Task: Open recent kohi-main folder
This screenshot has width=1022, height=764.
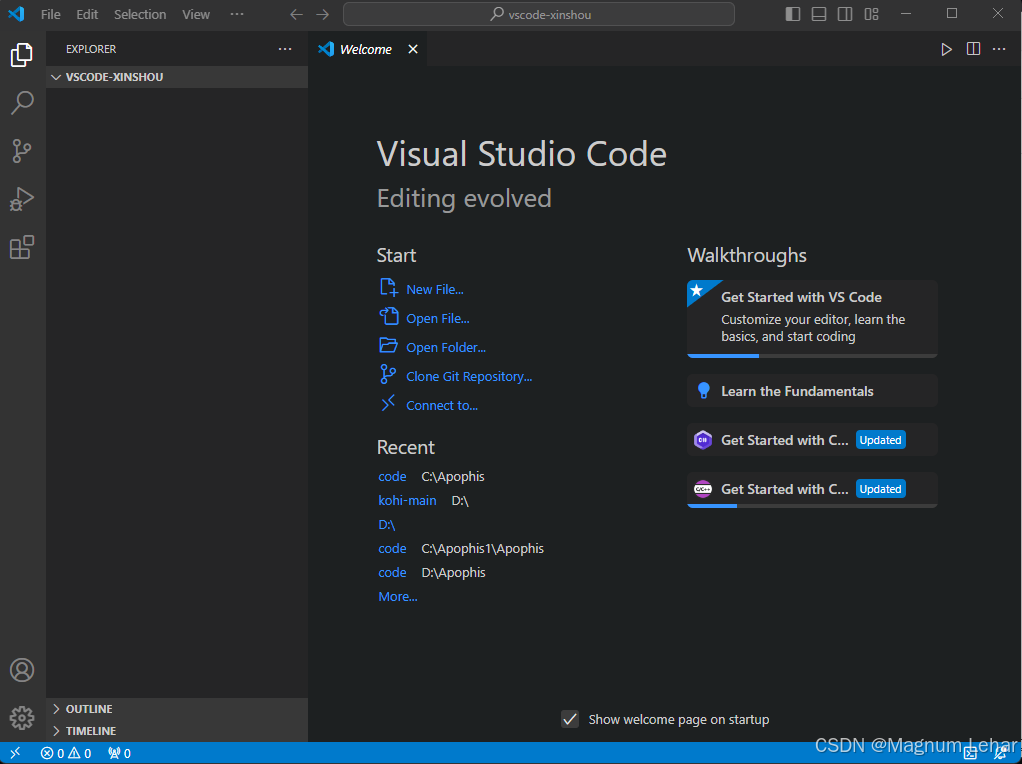Action: tap(407, 501)
